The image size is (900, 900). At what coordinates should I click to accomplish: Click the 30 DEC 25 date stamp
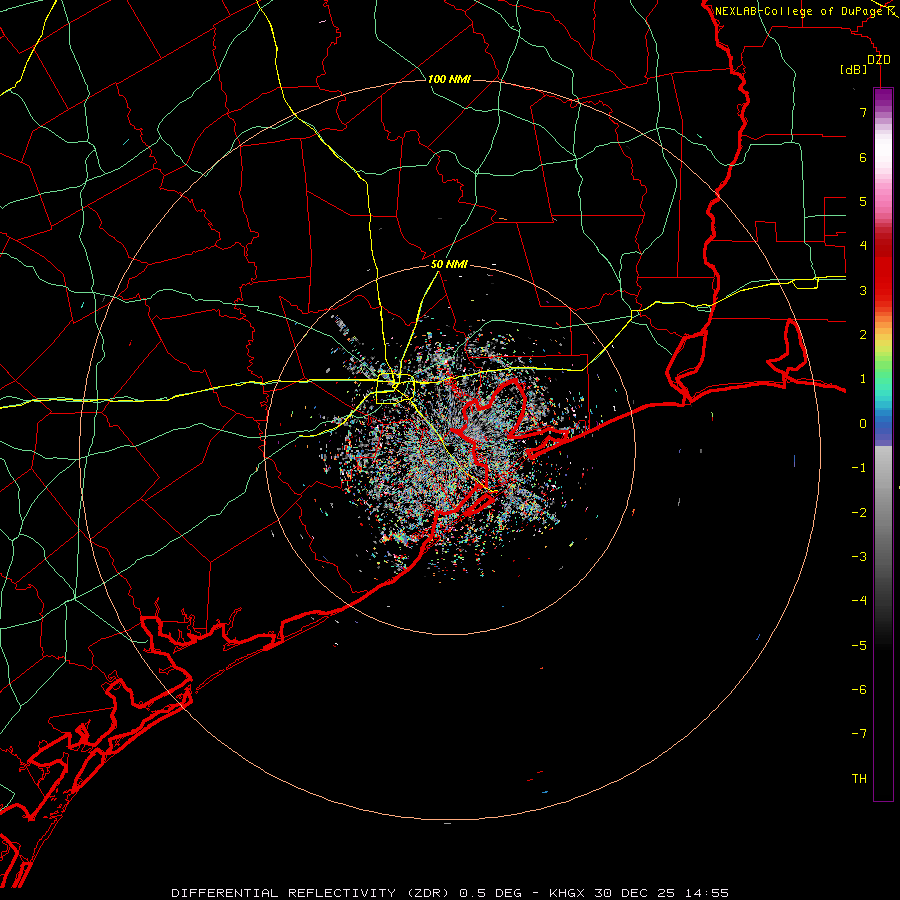634,893
